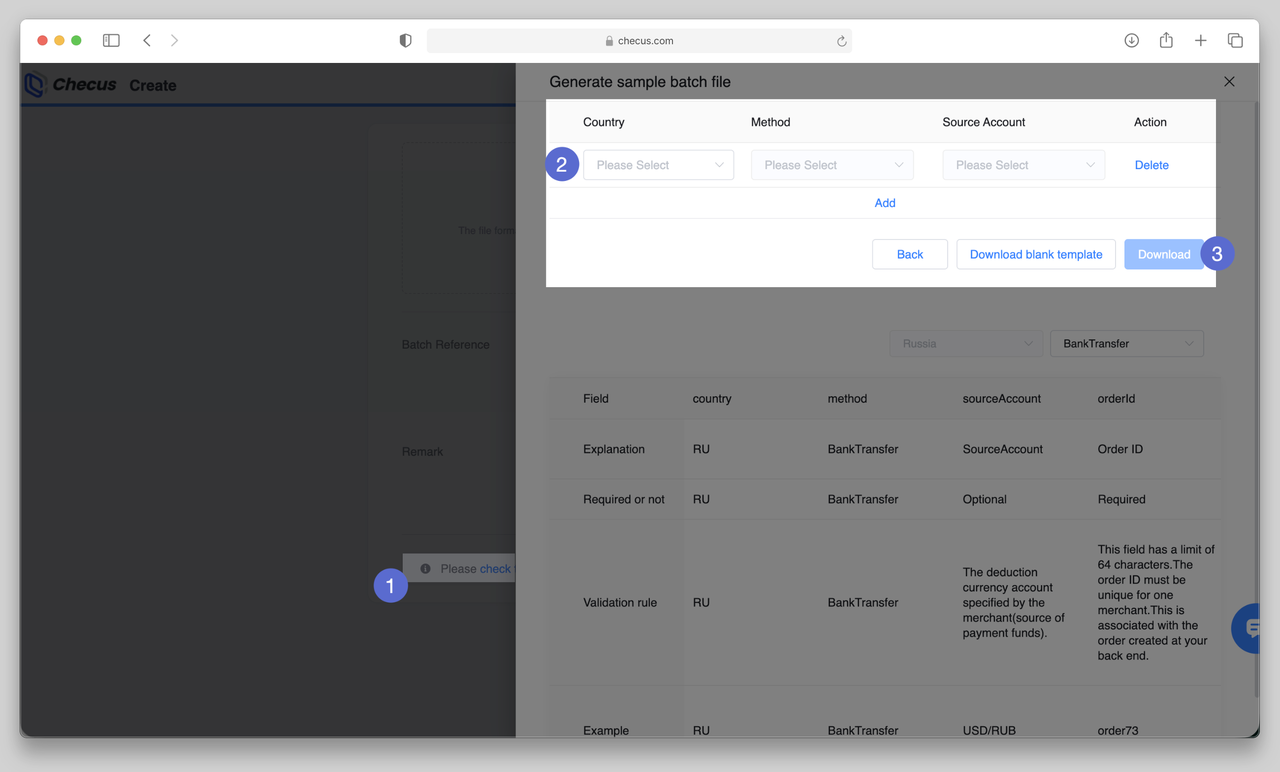
Task: Close the Generate sample batch file panel
Action: (x=1229, y=82)
